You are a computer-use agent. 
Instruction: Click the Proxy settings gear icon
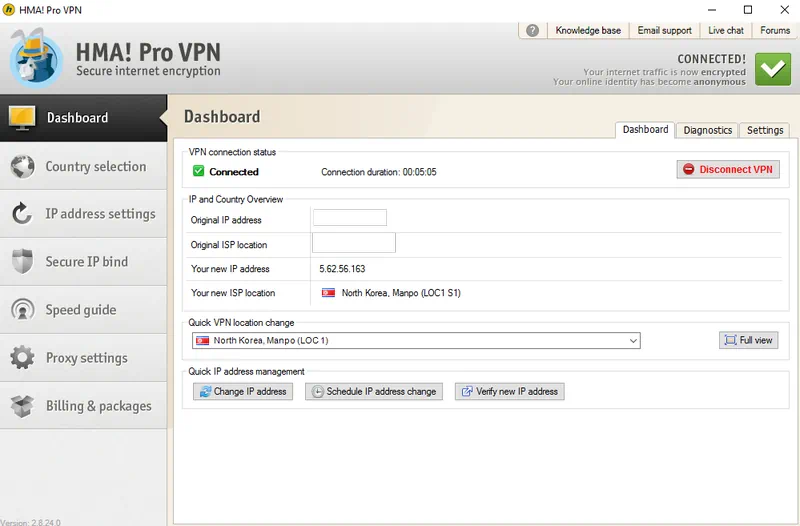coord(22,358)
